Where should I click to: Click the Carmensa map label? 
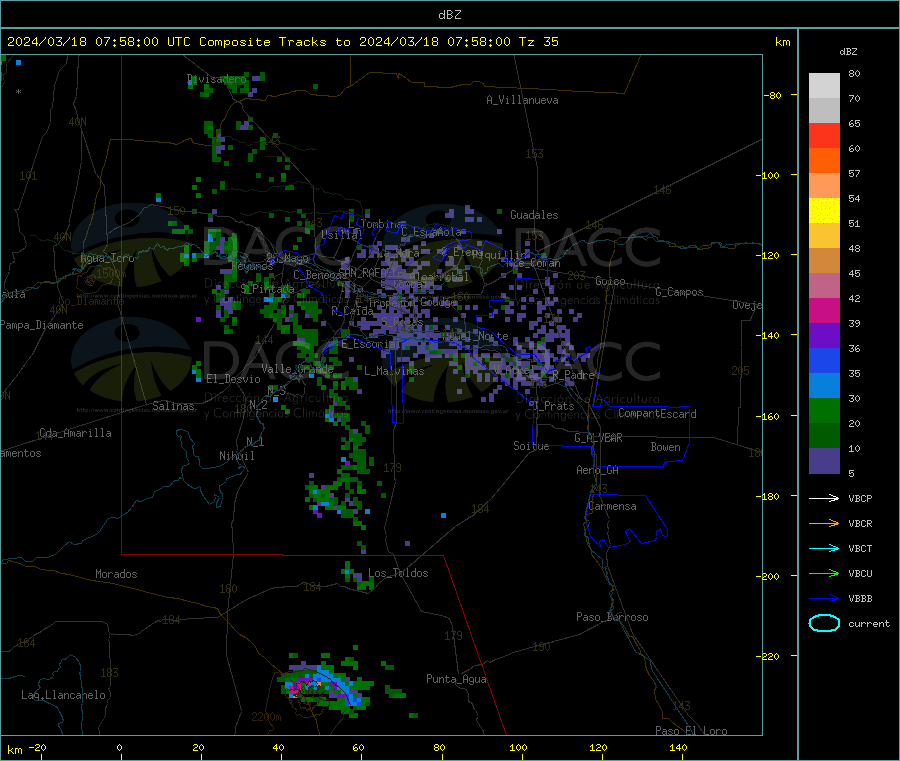[x=612, y=506]
